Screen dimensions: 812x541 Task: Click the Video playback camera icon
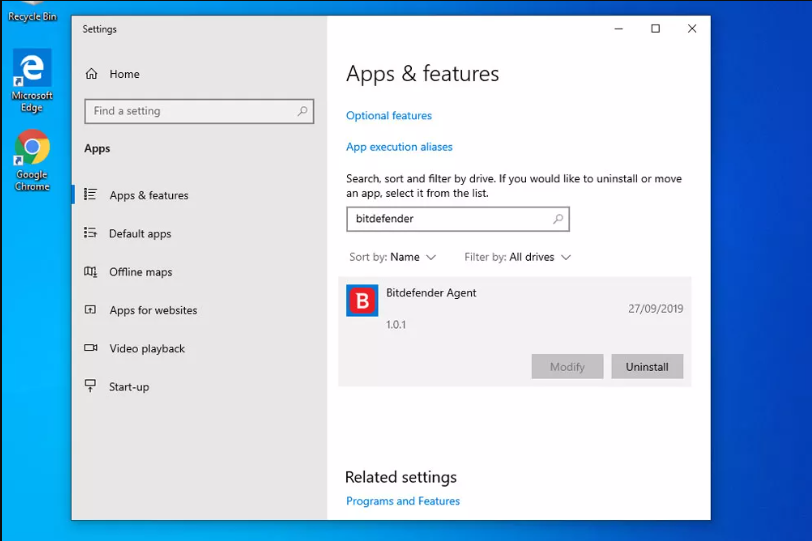click(91, 348)
